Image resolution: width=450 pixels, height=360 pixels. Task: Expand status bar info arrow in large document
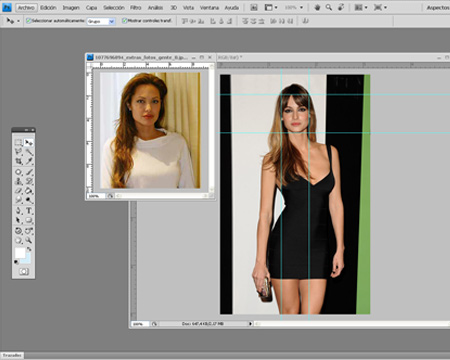(x=250, y=324)
